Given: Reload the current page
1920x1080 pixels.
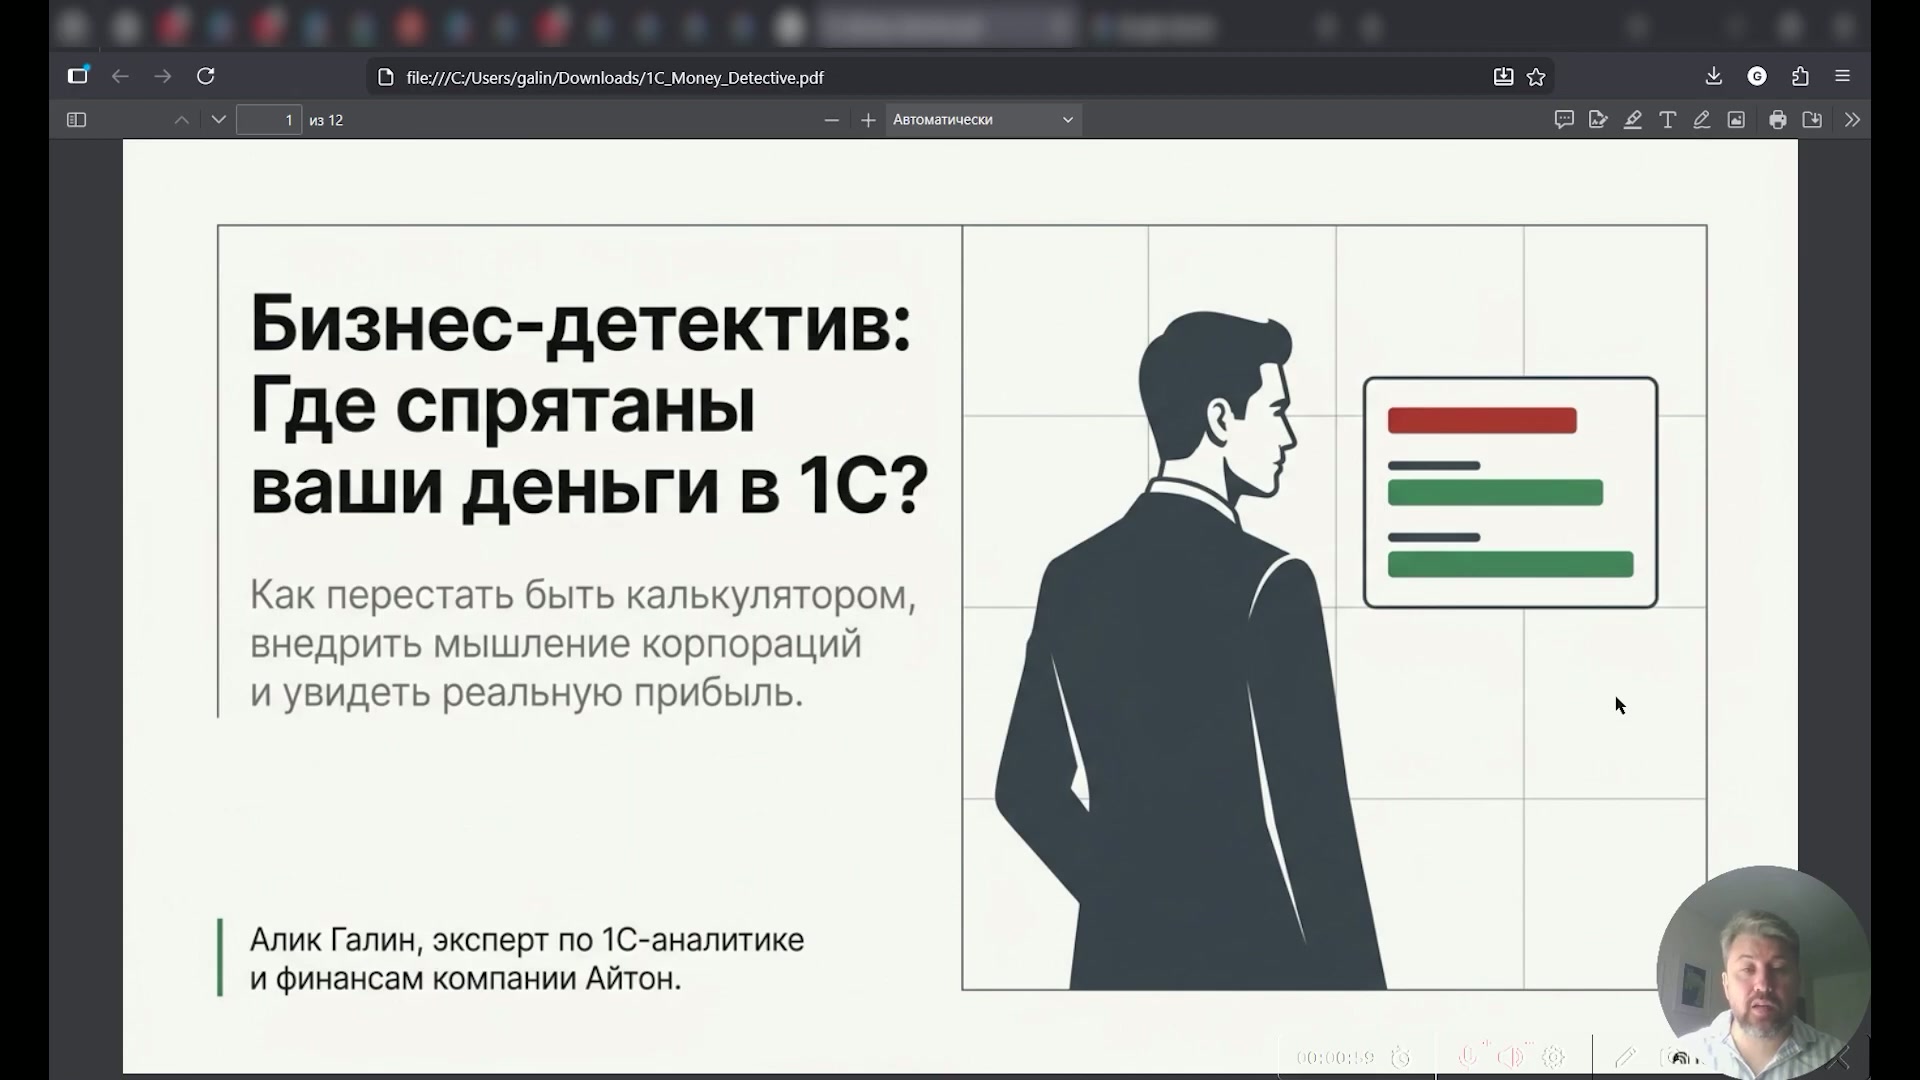Looking at the screenshot, I should 206,76.
